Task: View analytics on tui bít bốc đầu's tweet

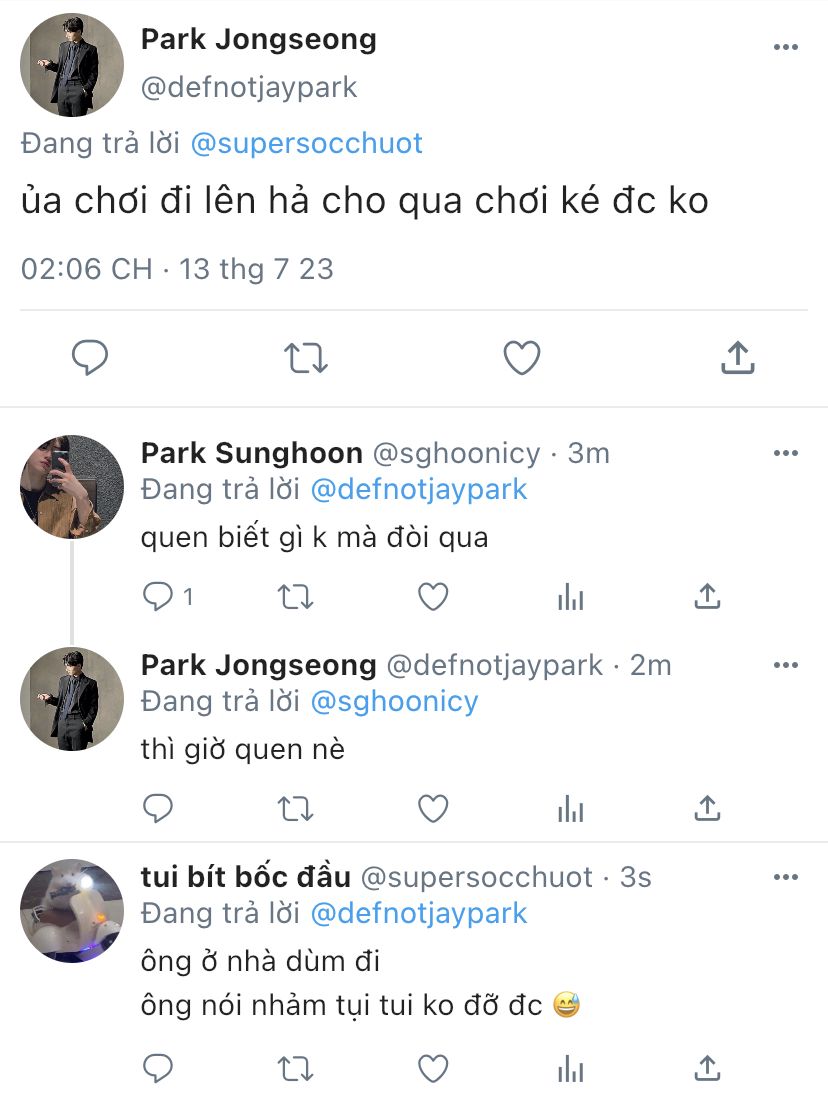Action: pyautogui.click(x=570, y=1067)
